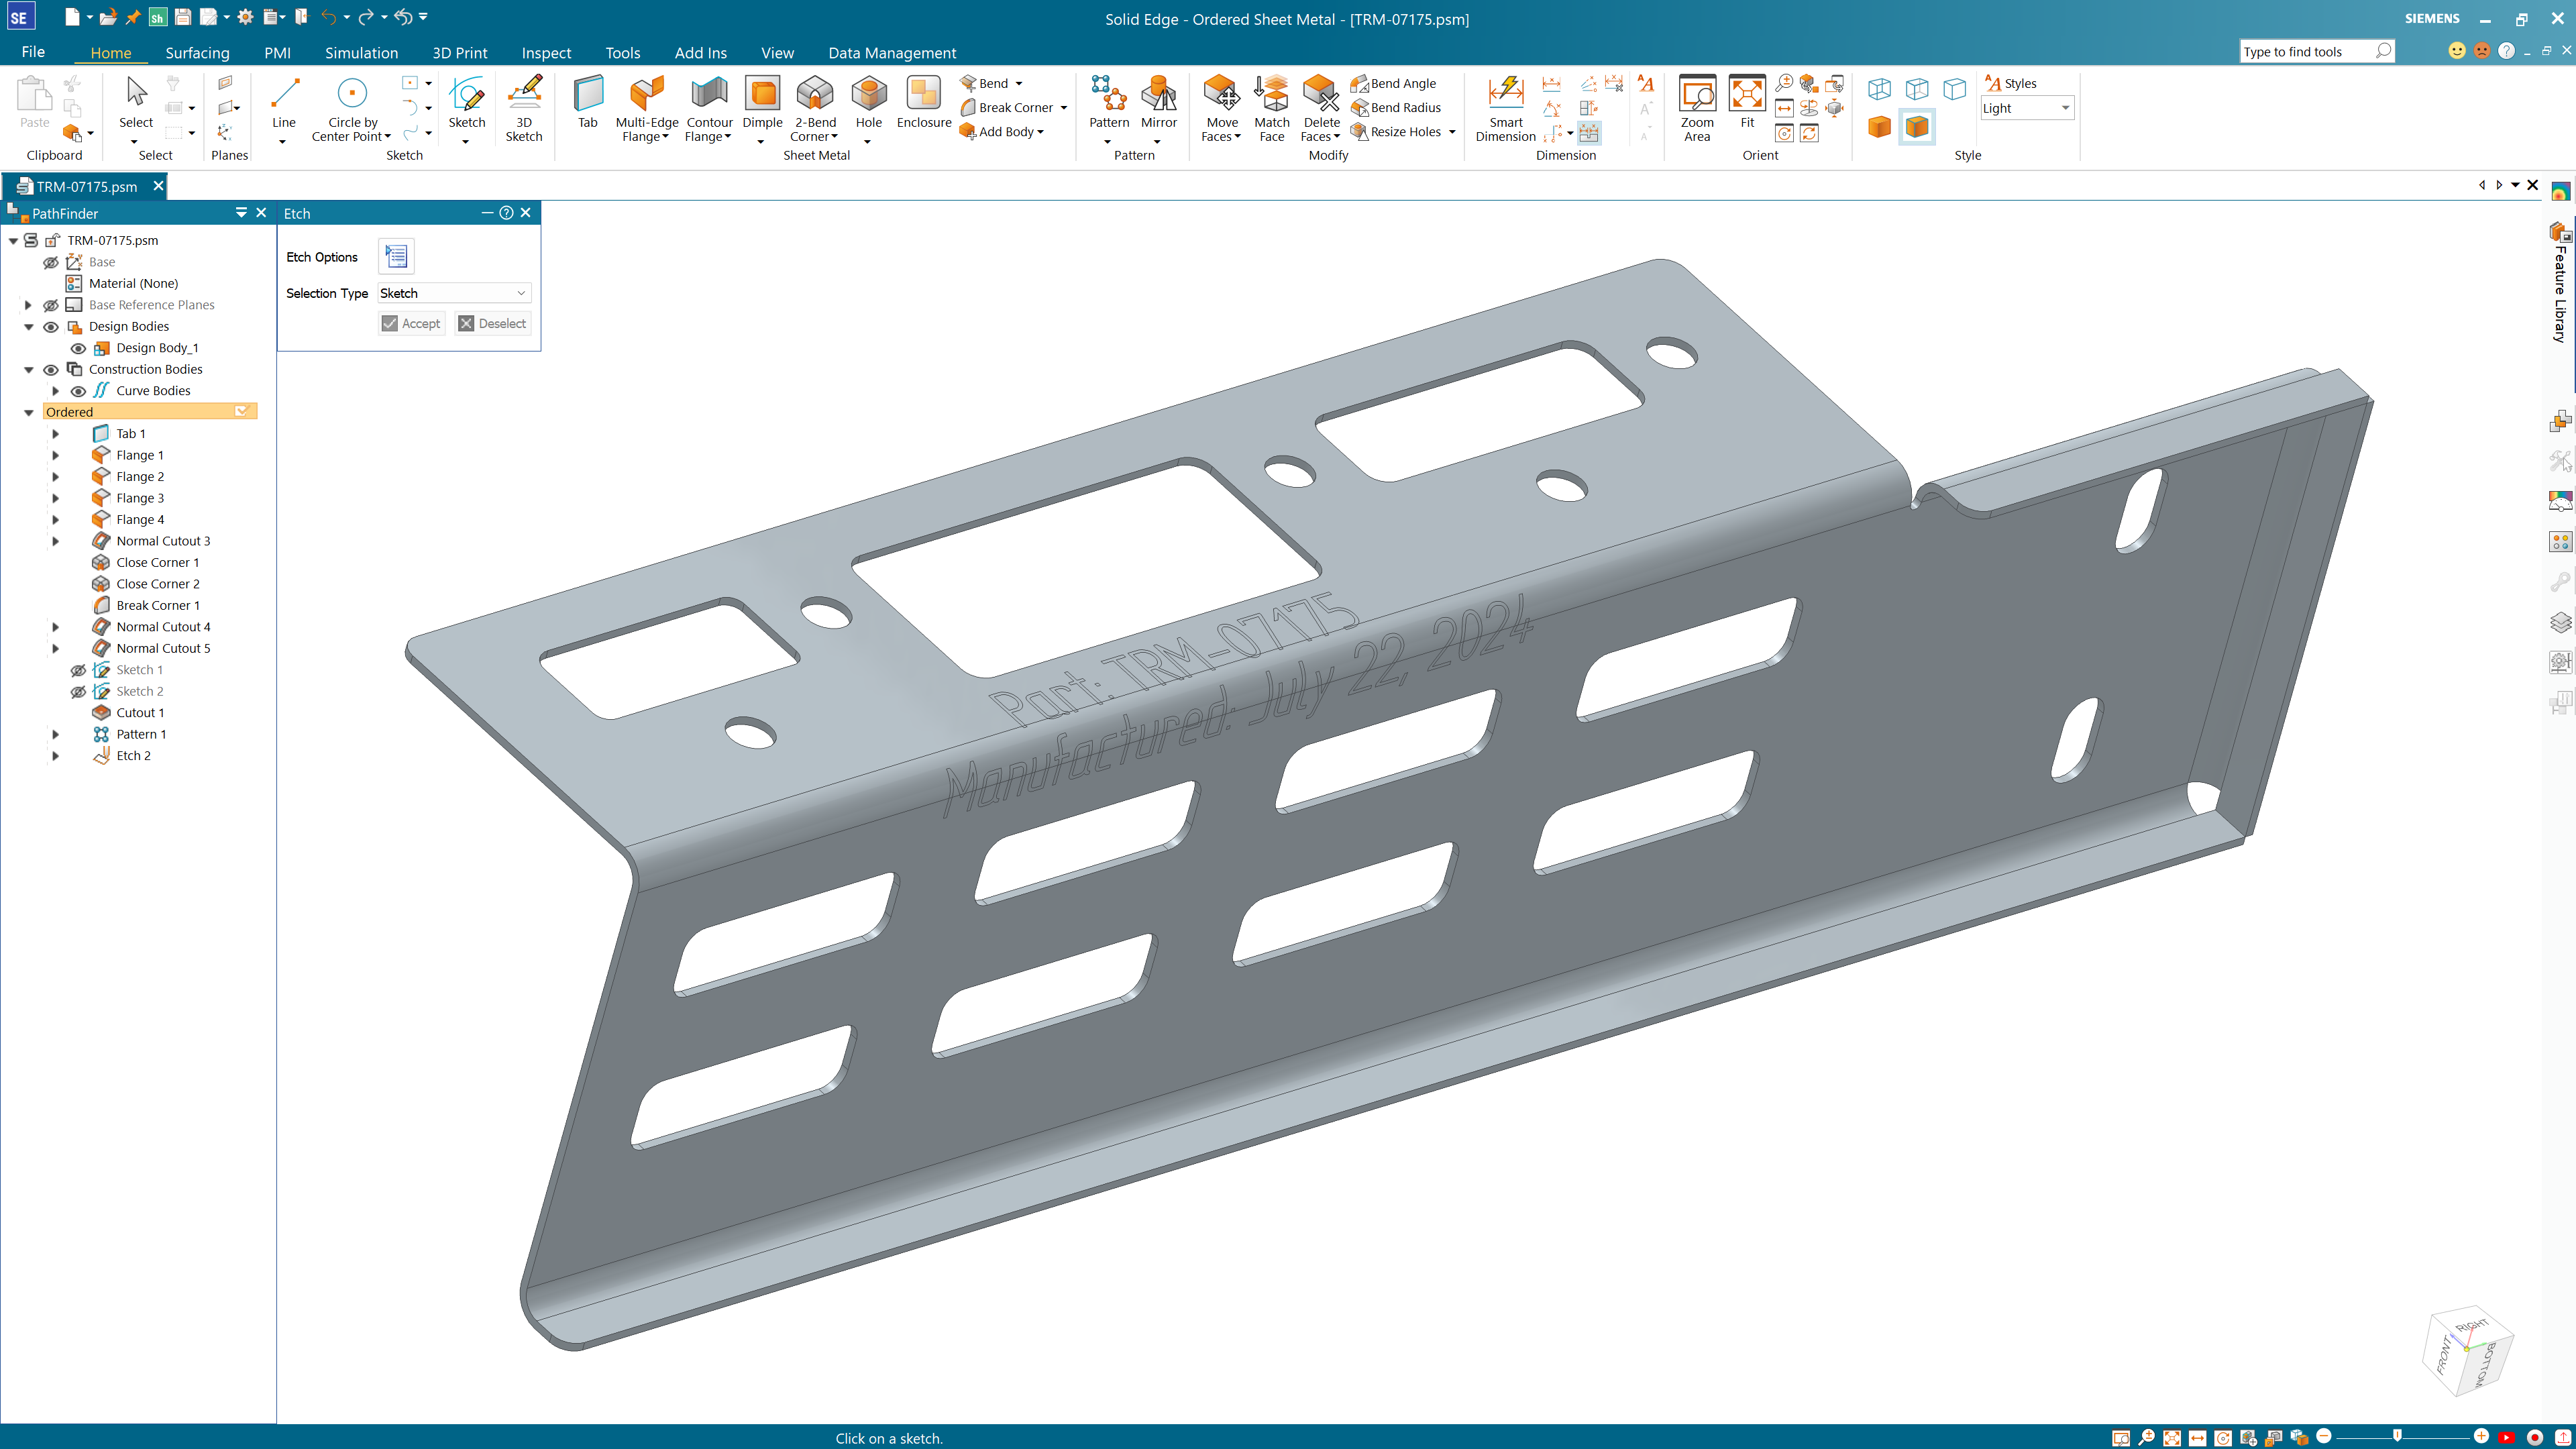This screenshot has height=1449, width=2576.
Task: Expand the Flange 1 tree node
Action: (x=55, y=455)
